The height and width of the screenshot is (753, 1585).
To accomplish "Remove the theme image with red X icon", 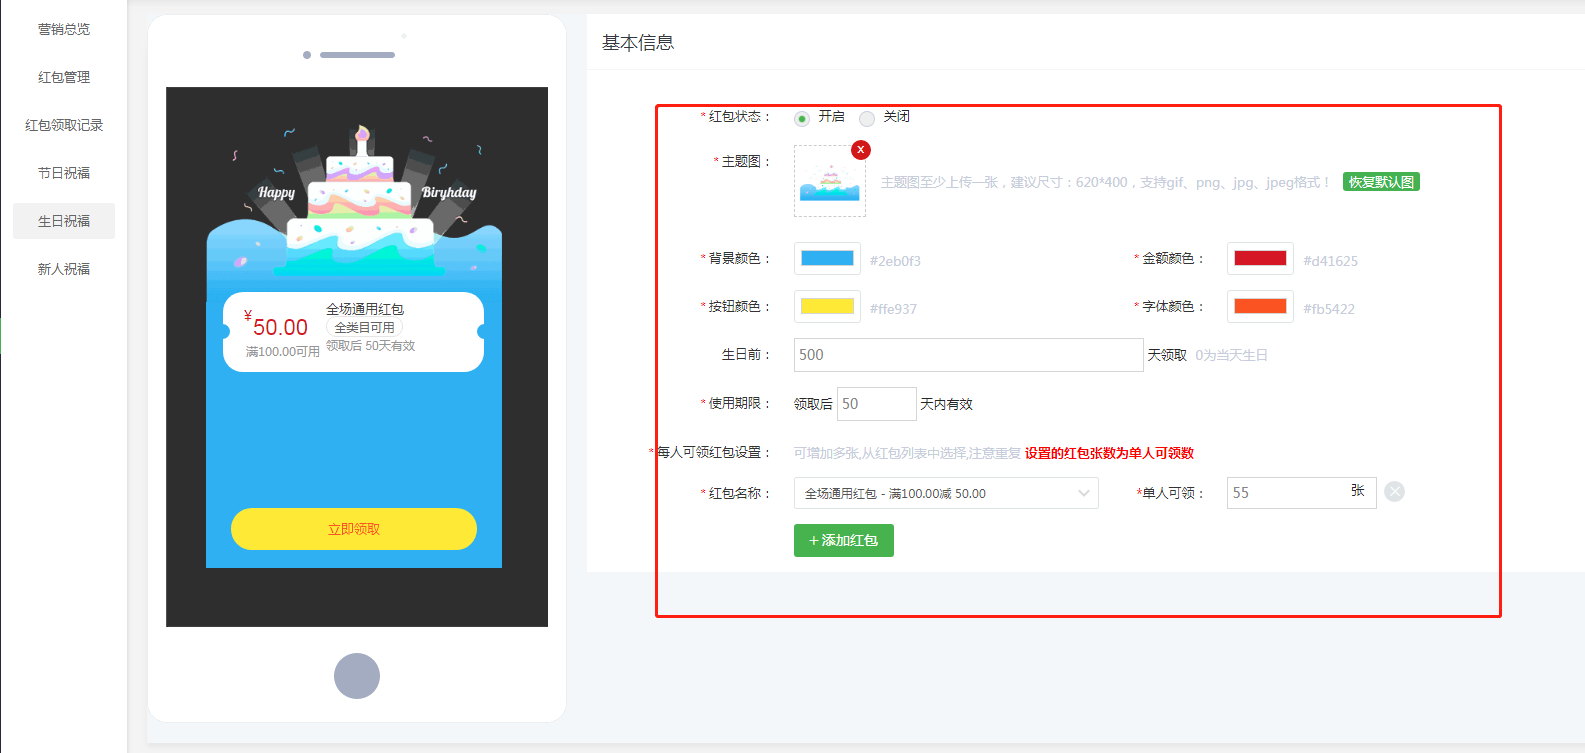I will 861,150.
